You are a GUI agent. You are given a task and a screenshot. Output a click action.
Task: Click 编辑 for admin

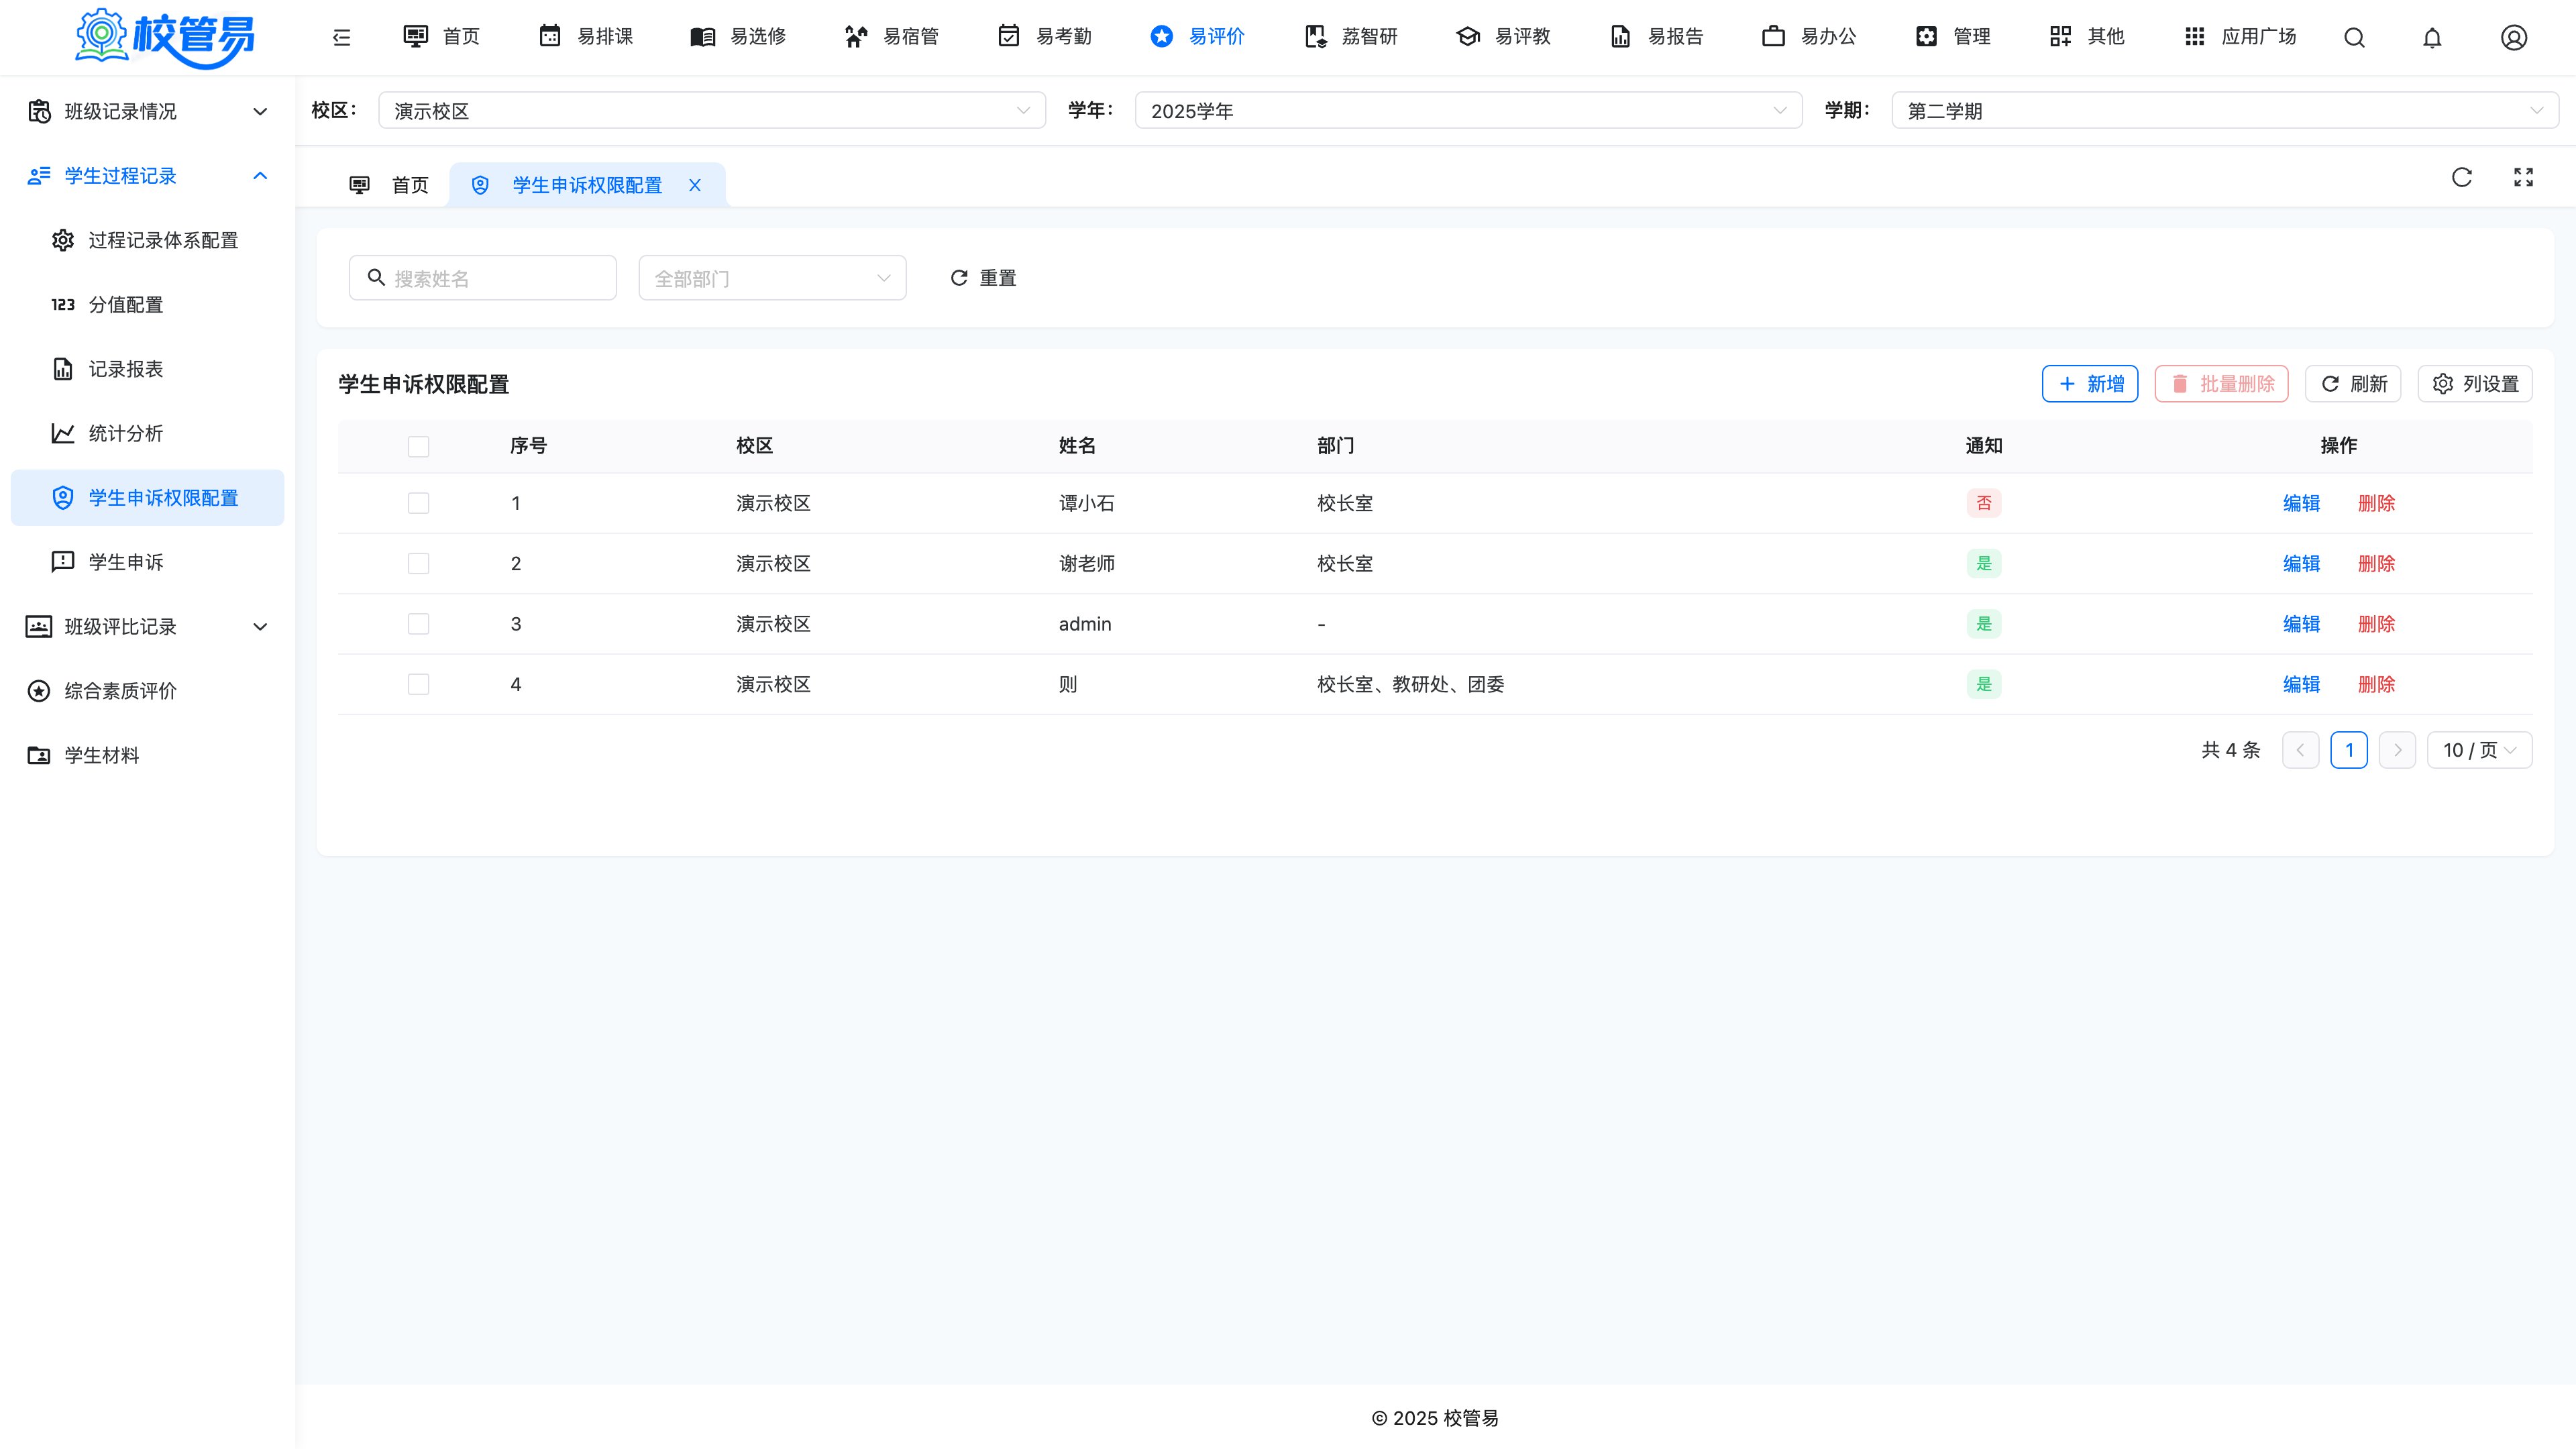pyautogui.click(x=2301, y=624)
